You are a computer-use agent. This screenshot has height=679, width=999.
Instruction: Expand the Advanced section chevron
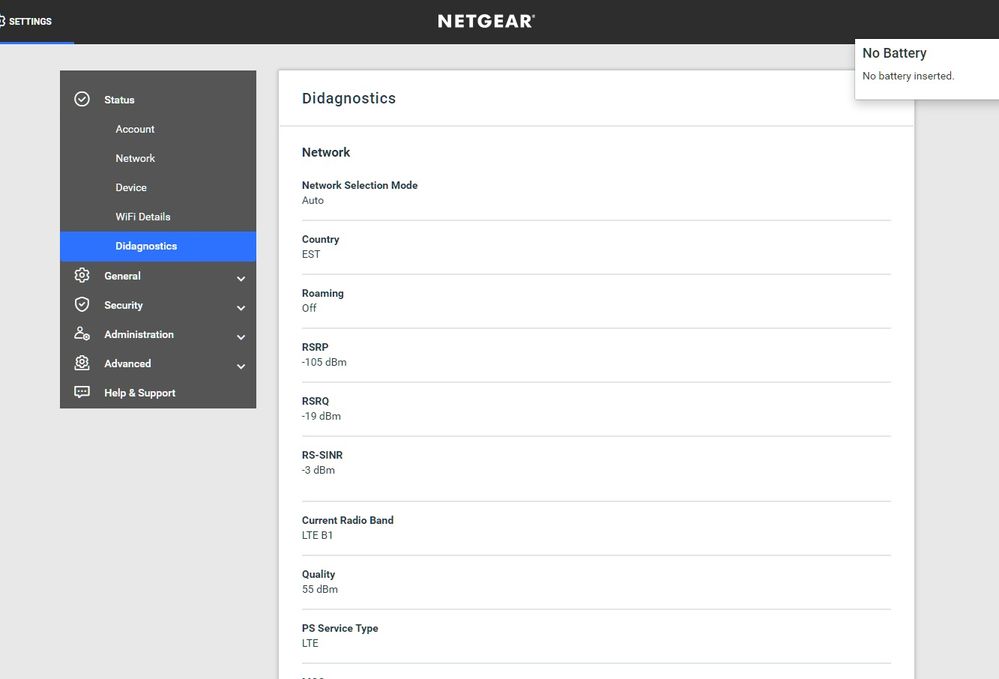click(240, 366)
